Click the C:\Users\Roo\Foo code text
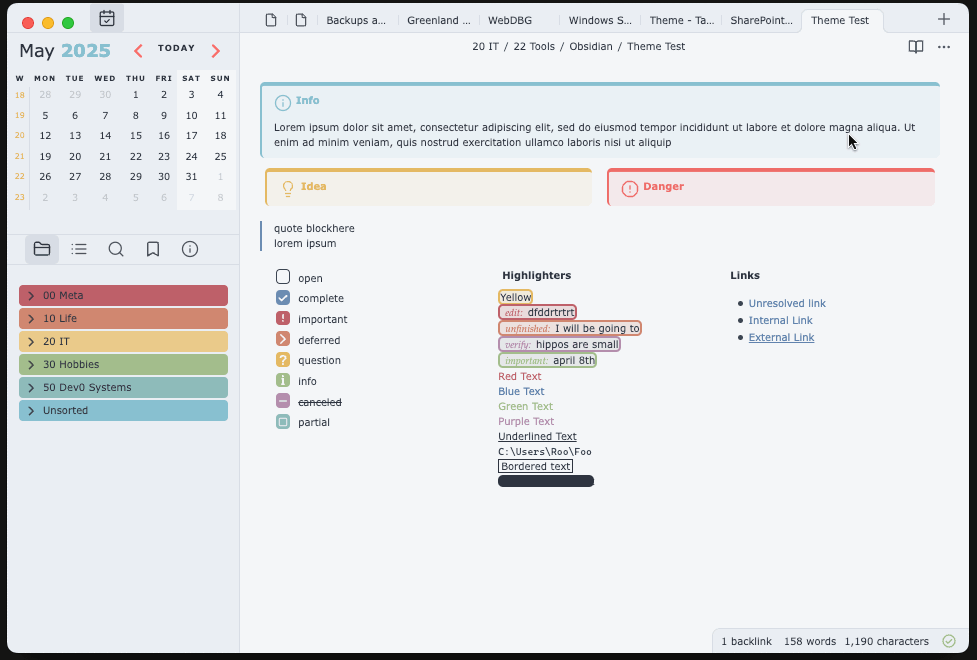Viewport: 977px width, 660px height. pyautogui.click(x=545, y=452)
